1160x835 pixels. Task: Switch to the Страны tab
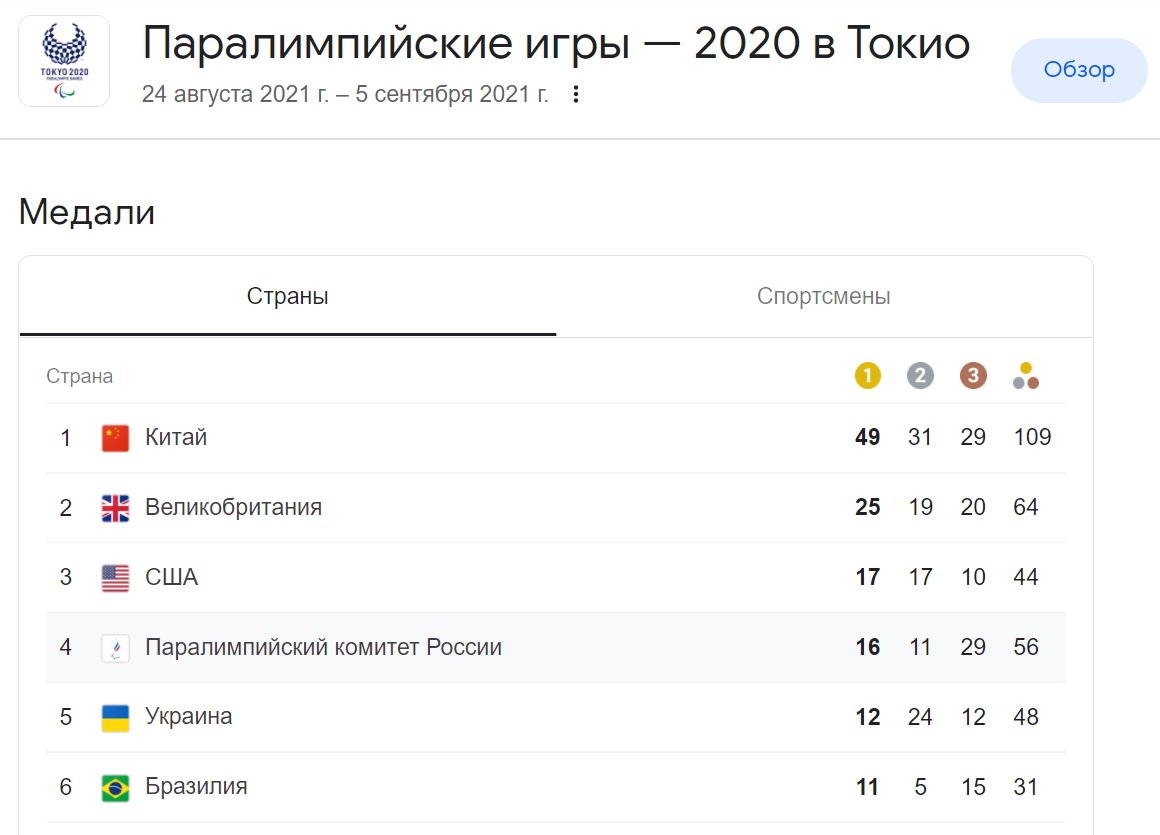point(288,297)
